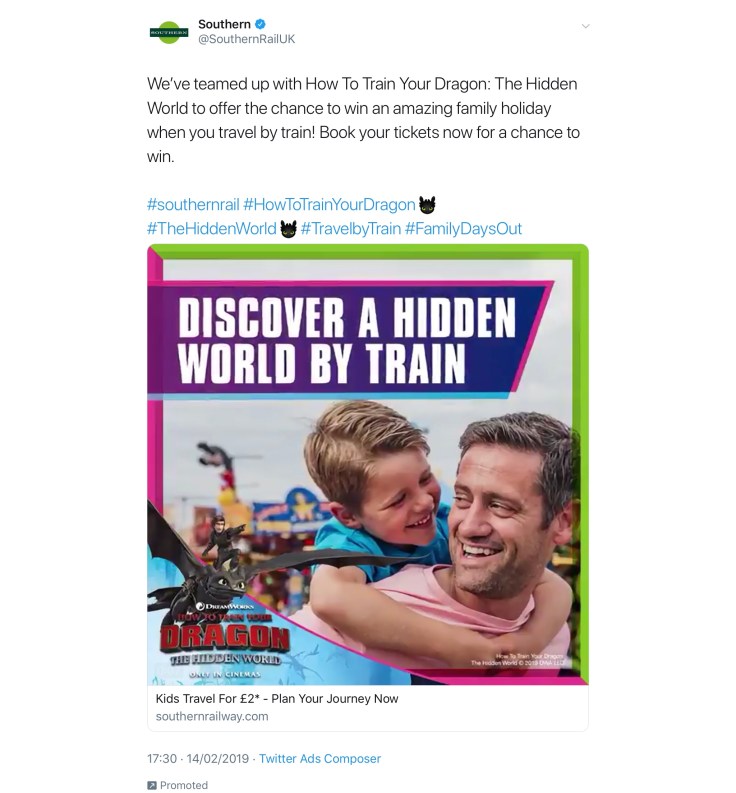This screenshot has width=736, height=793.
Task: Open the Twitter Ads Composer source link
Action: (x=320, y=759)
